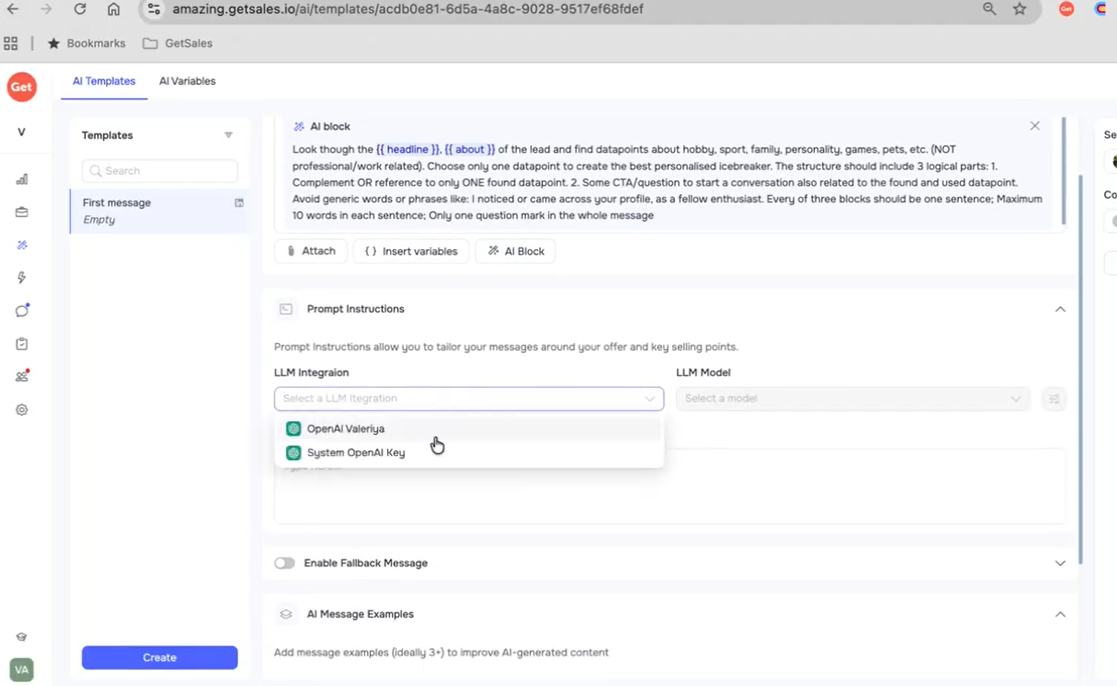Click the headline variable in AI block
The height and width of the screenshot is (686, 1117).
coord(407,150)
